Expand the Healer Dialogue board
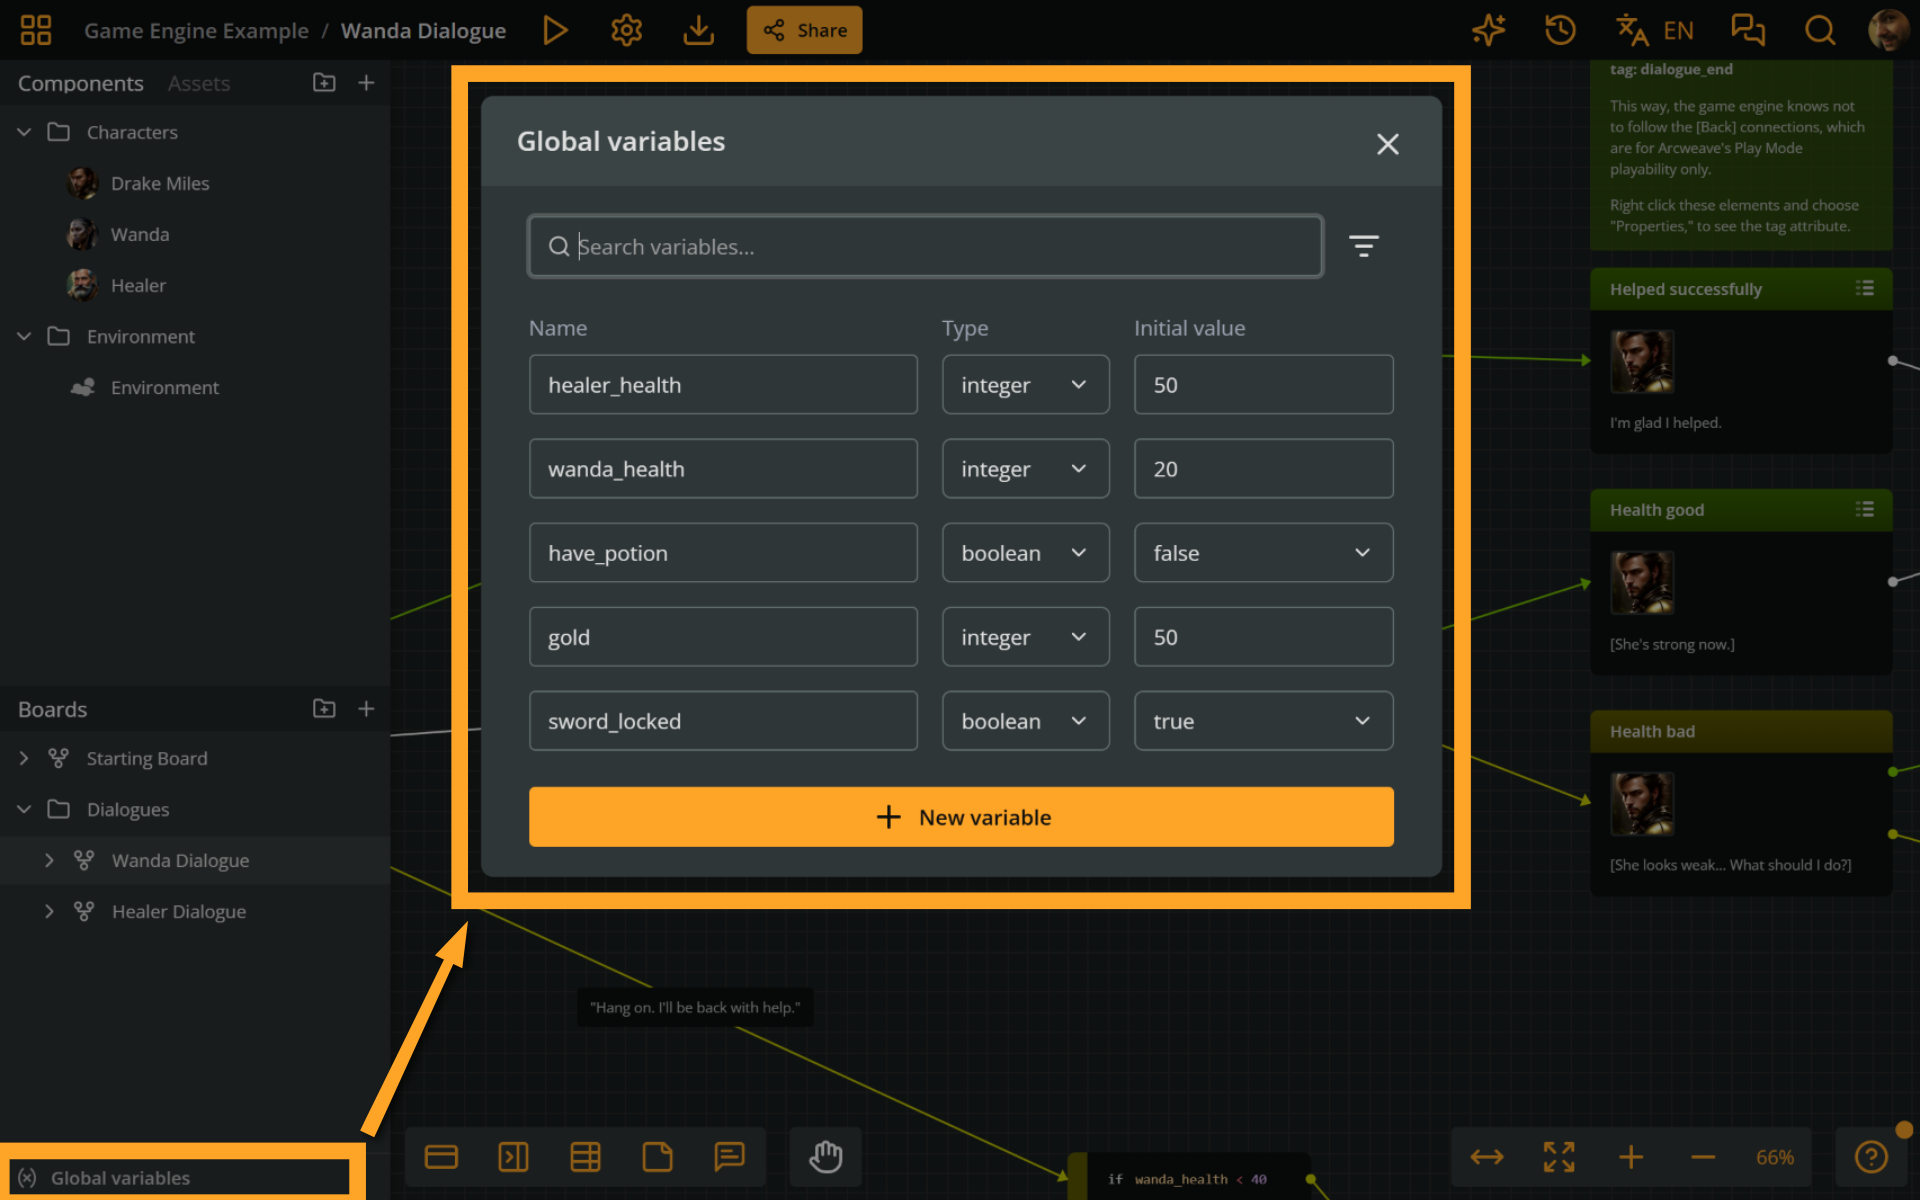1920x1200 pixels. pyautogui.click(x=49, y=911)
